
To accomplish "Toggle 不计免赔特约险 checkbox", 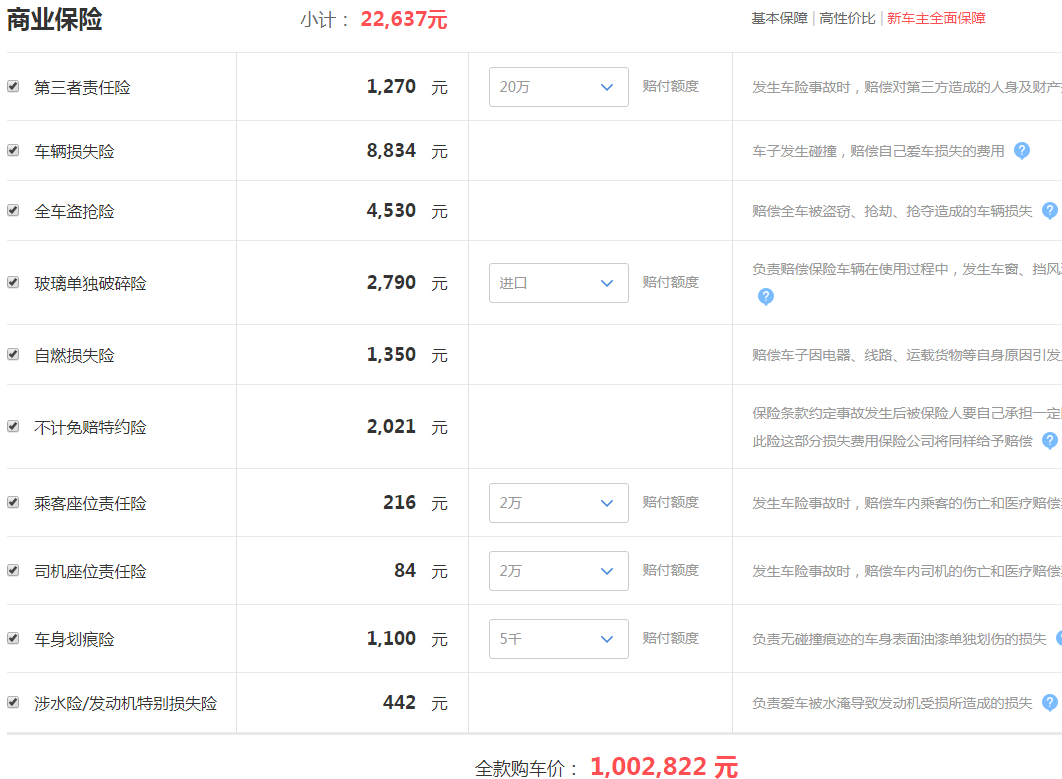I will pyautogui.click(x=13, y=426).
